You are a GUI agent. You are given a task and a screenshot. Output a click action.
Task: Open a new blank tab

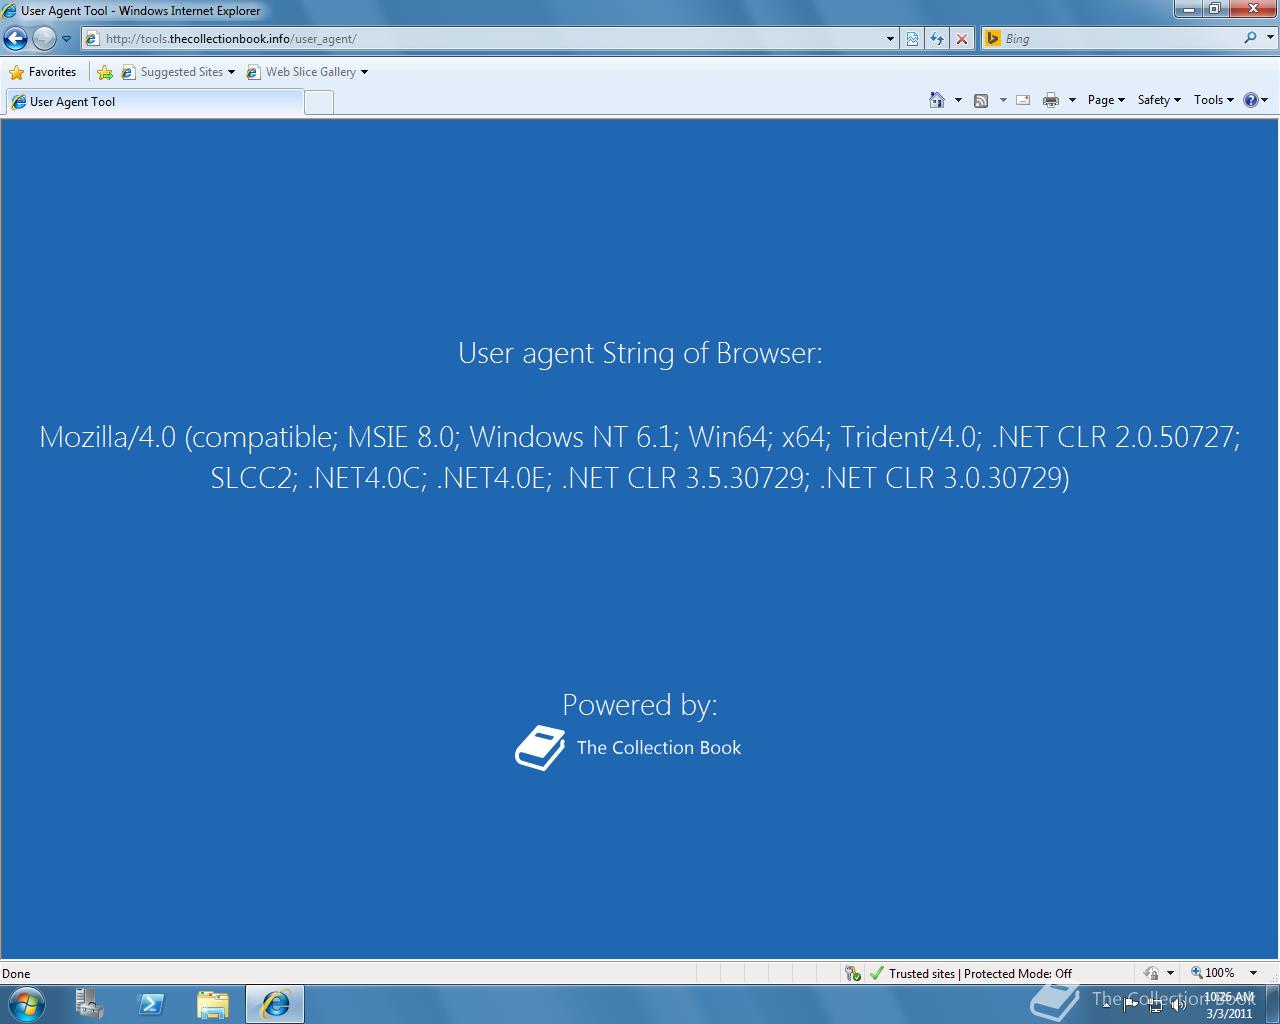point(319,102)
